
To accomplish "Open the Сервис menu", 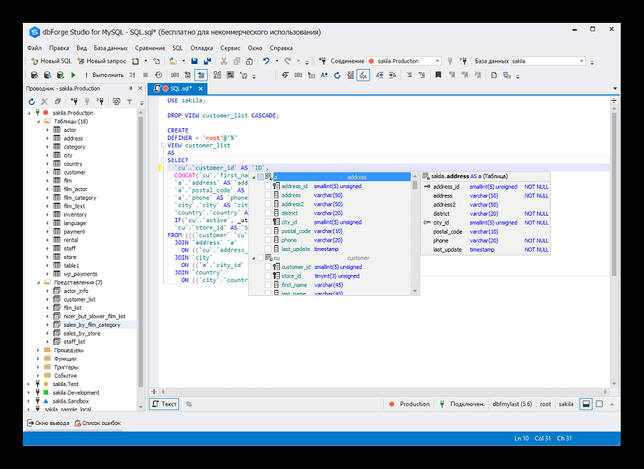I will [x=230, y=48].
